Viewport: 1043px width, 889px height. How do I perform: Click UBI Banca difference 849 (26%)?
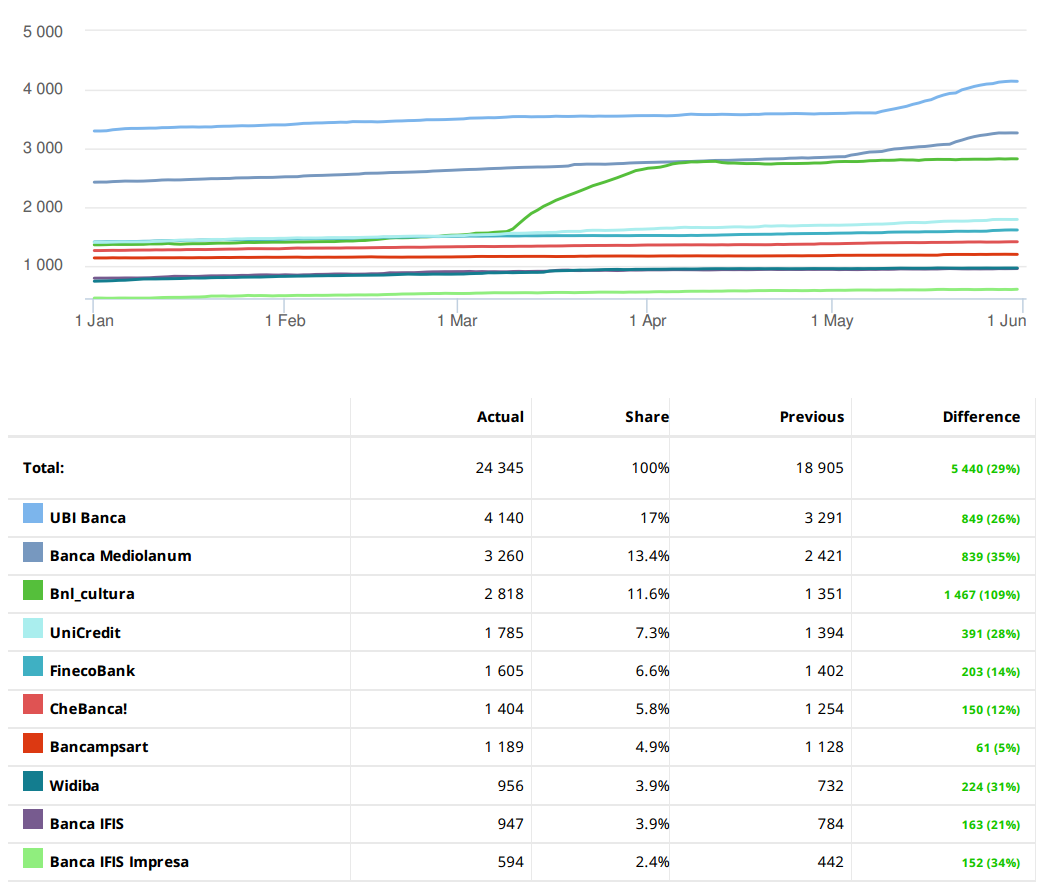990,519
